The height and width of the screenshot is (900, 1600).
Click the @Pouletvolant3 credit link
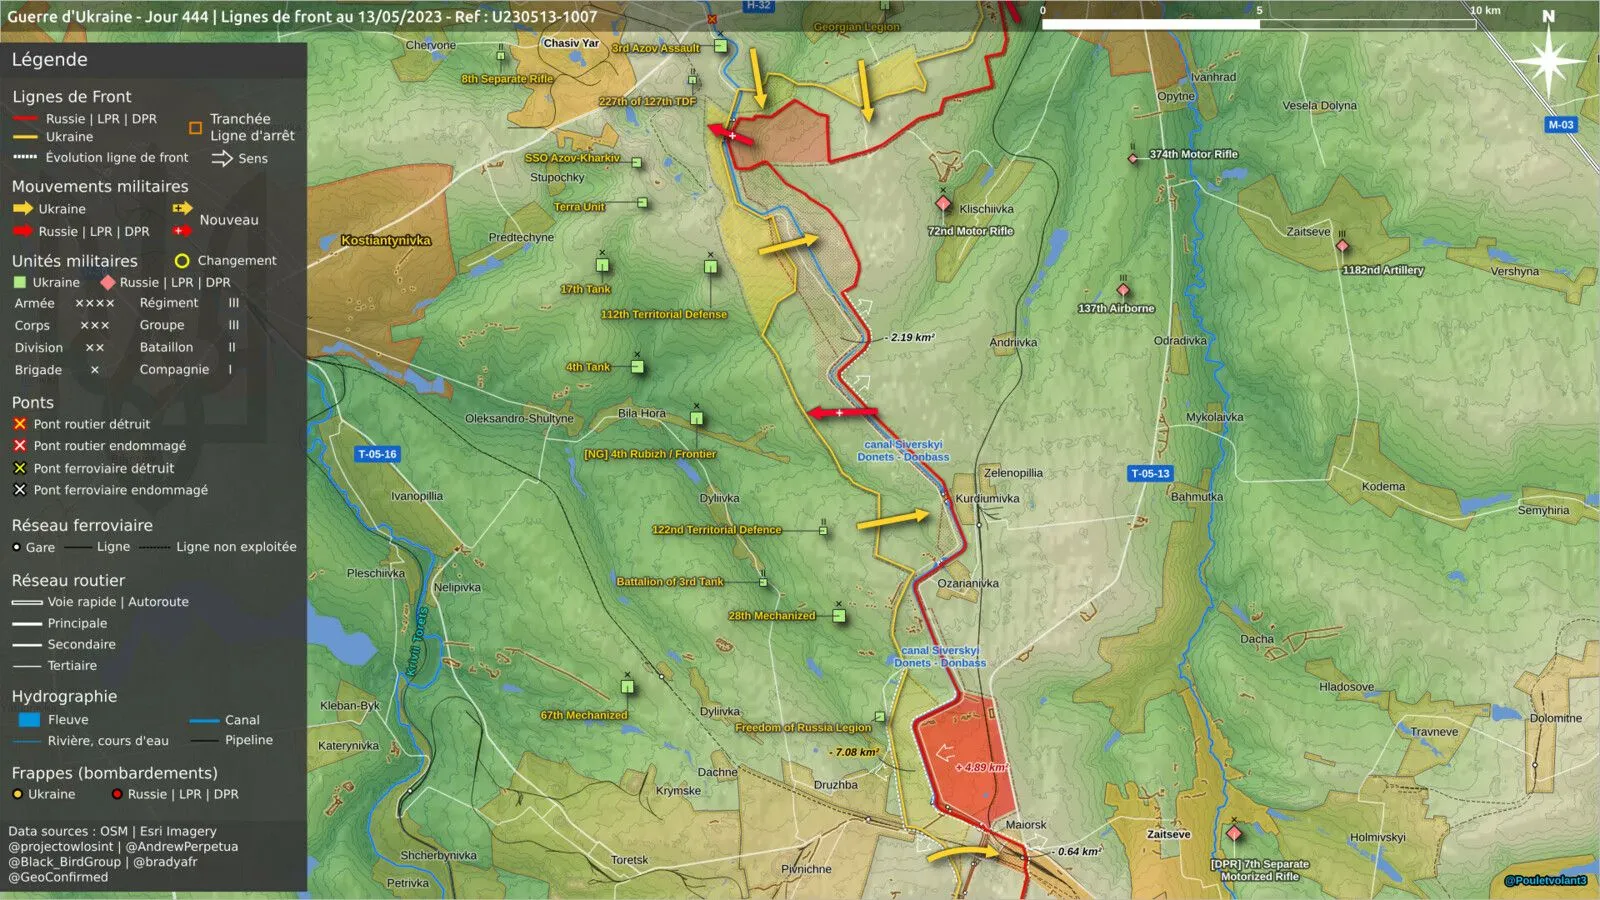point(1546,881)
